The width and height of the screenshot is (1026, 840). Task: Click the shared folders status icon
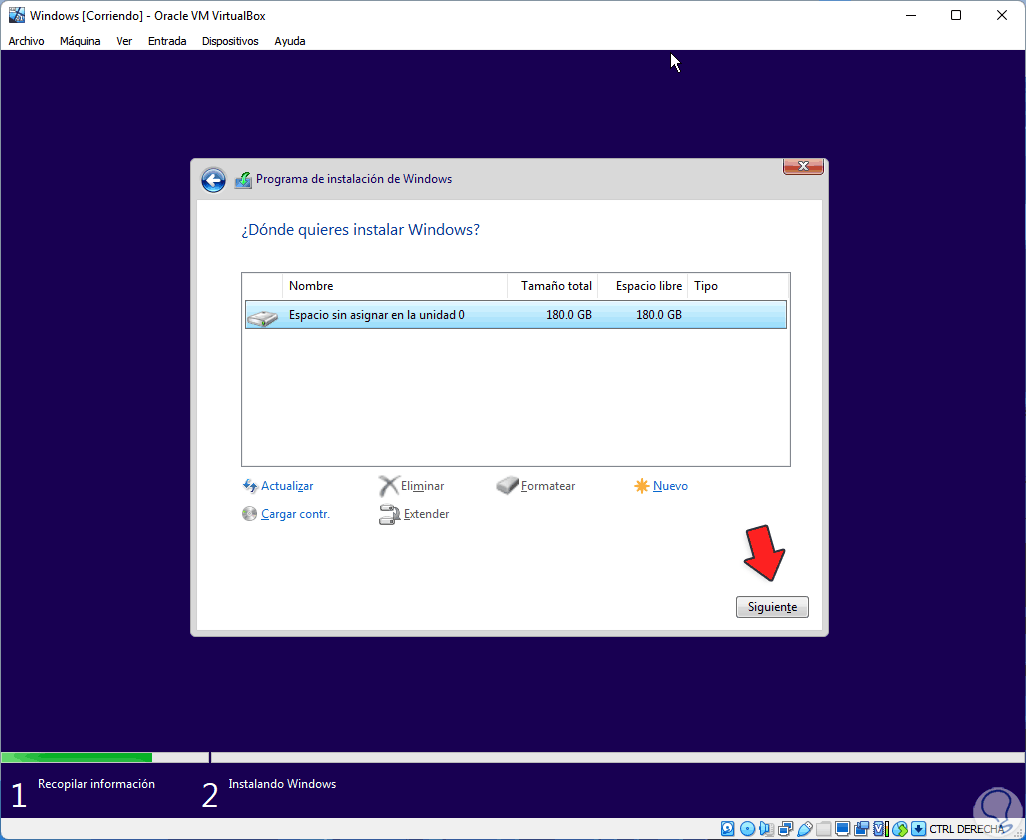824,829
